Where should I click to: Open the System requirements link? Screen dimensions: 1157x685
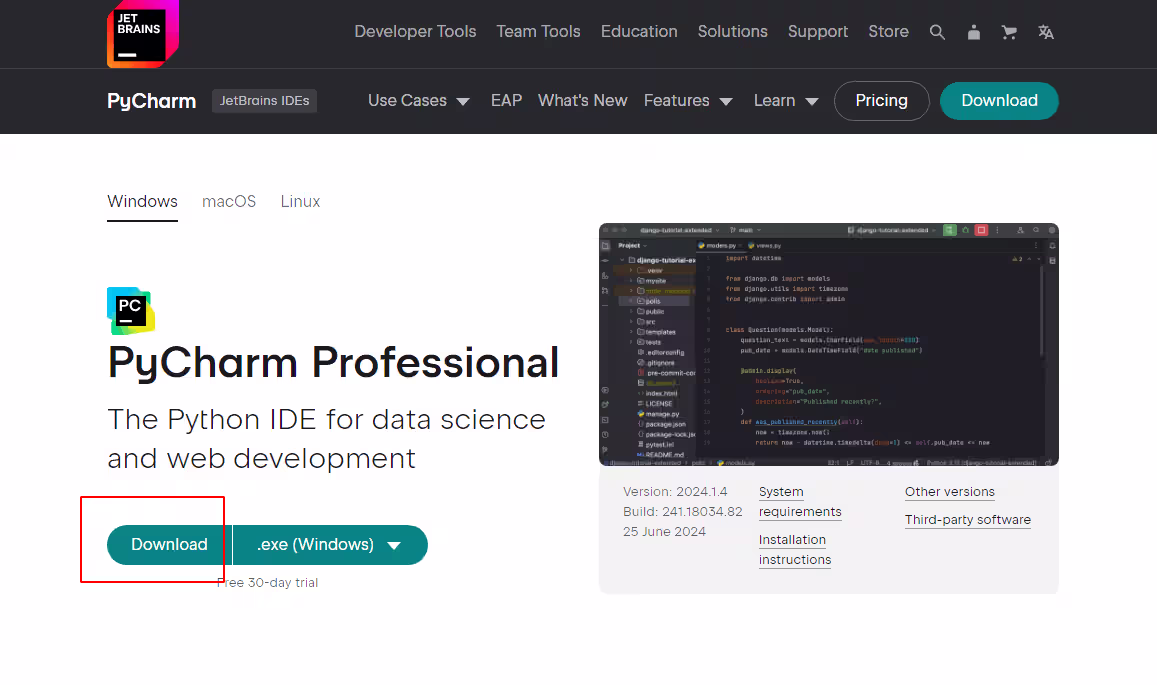(x=799, y=502)
